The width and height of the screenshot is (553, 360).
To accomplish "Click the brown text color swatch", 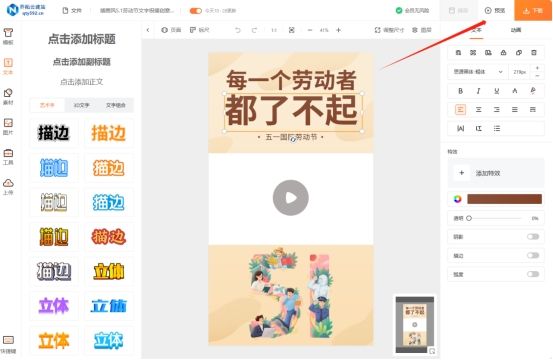I will point(504,199).
